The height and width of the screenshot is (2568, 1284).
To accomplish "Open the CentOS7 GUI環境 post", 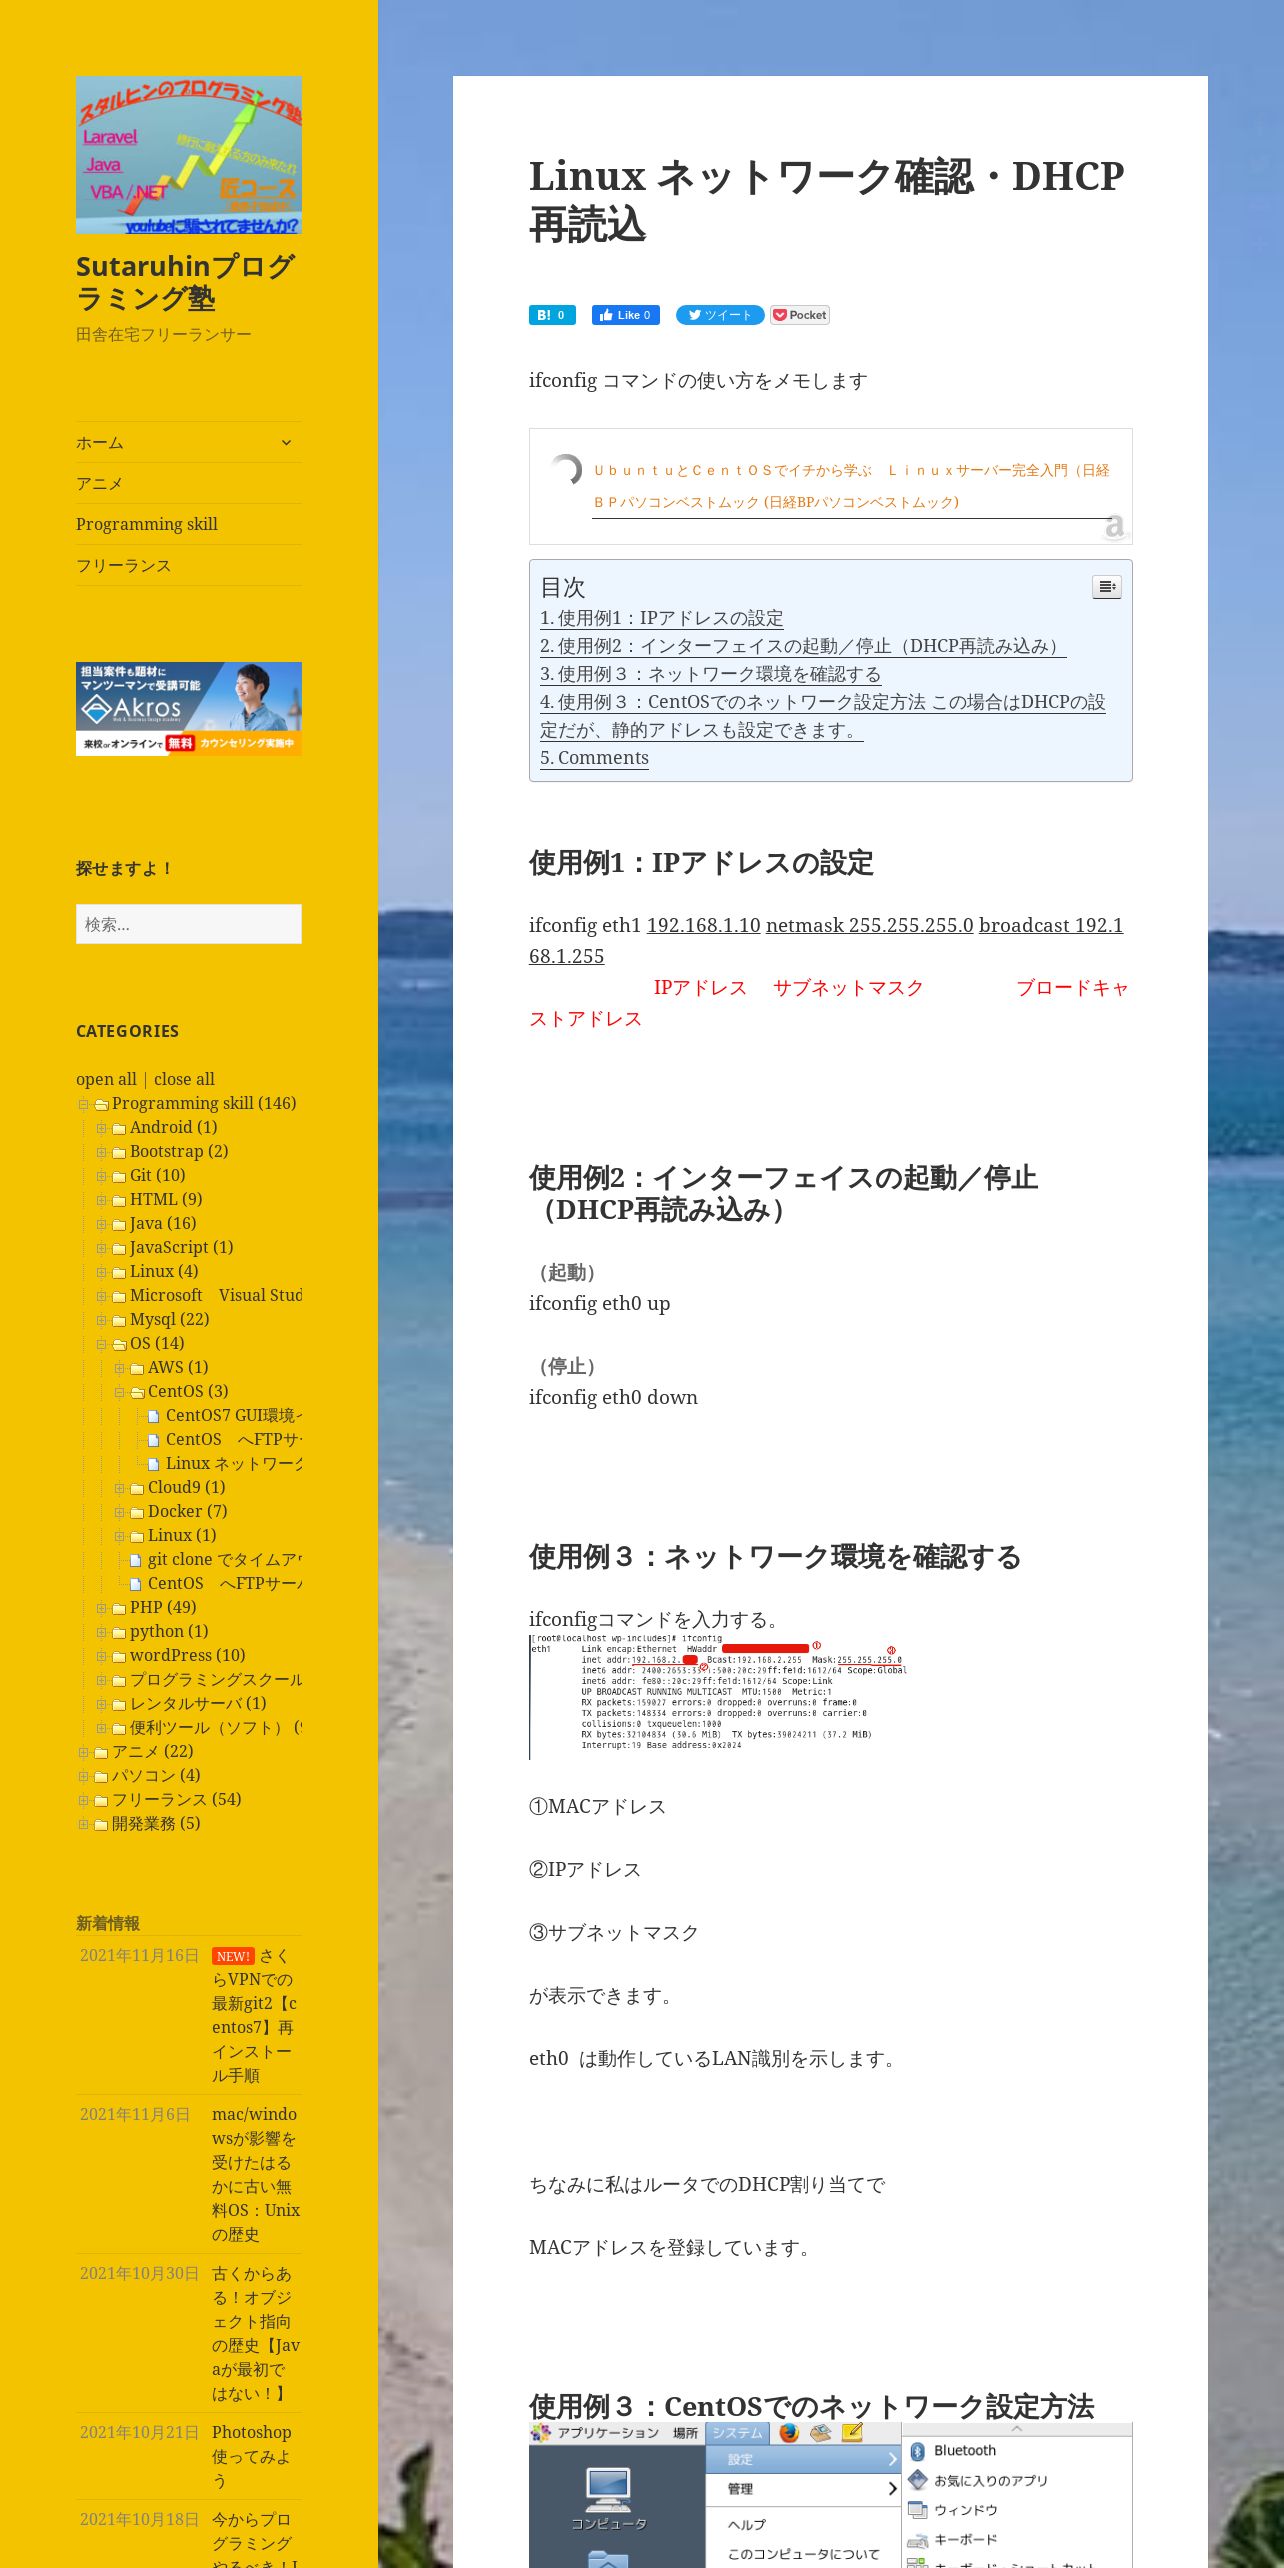I will [233, 1415].
